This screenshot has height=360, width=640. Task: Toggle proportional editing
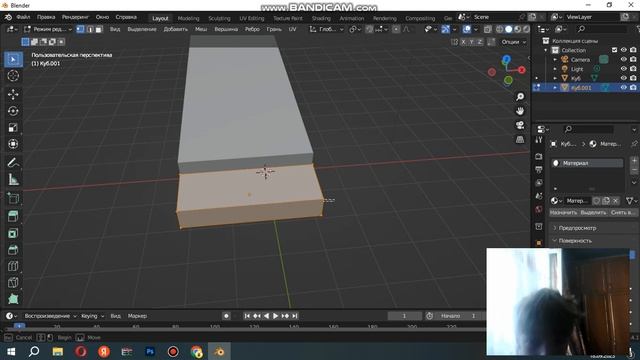tap(396, 29)
